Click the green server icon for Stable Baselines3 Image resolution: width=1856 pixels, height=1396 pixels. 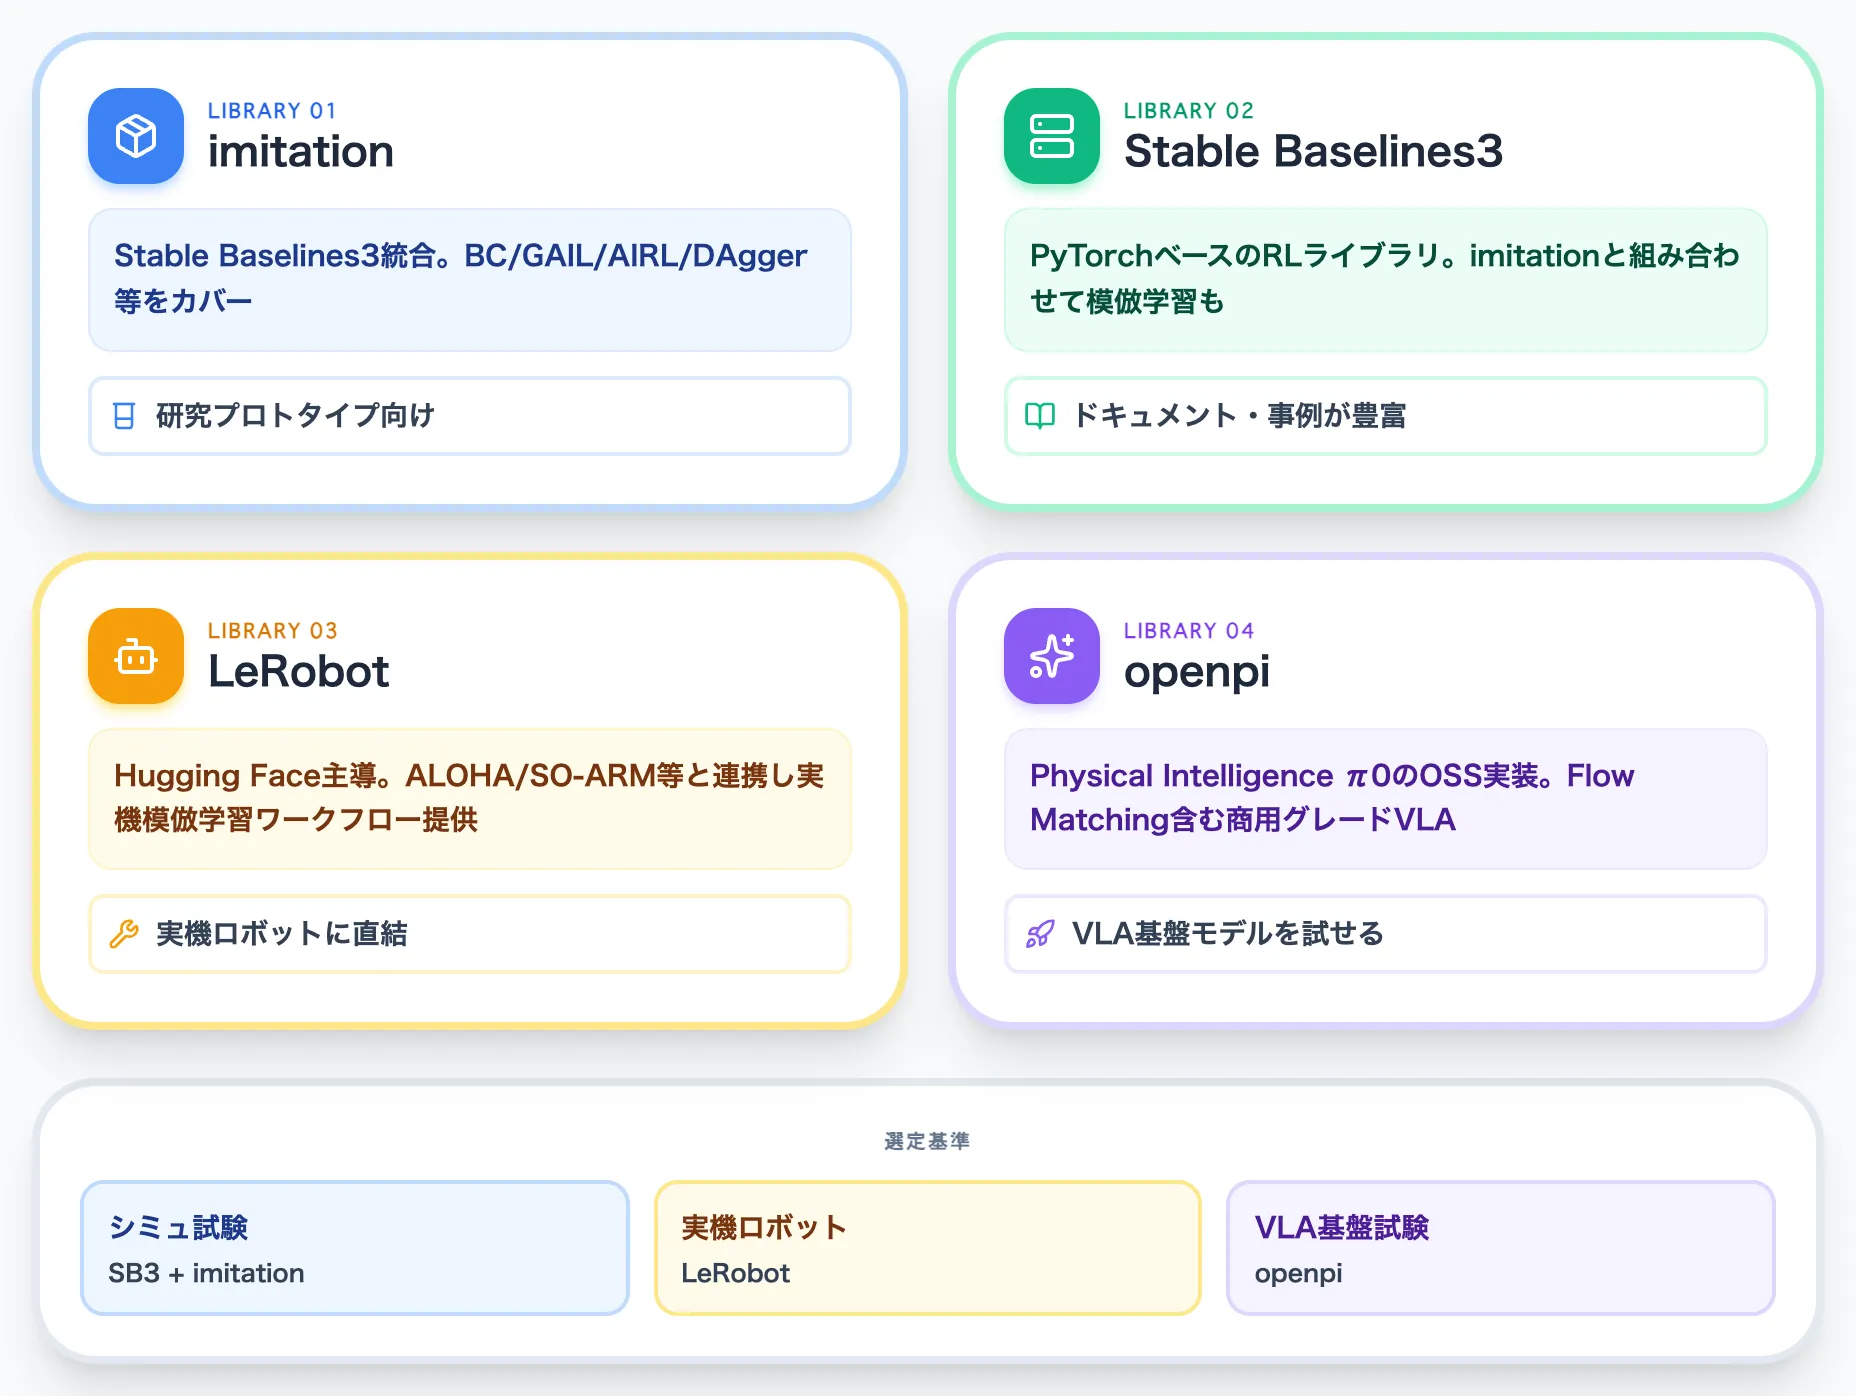click(x=1052, y=136)
